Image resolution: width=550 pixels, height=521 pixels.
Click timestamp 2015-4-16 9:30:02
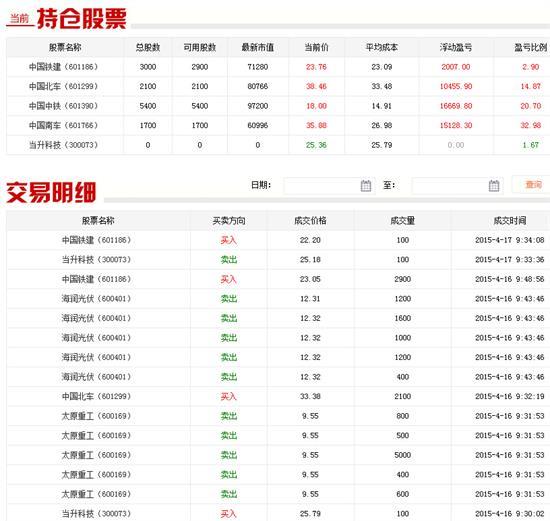click(x=510, y=514)
